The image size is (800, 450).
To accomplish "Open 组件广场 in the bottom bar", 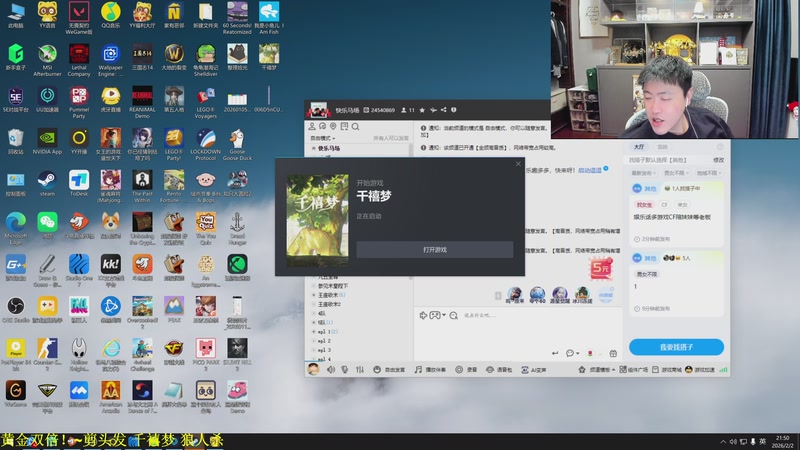I will 634,369.
